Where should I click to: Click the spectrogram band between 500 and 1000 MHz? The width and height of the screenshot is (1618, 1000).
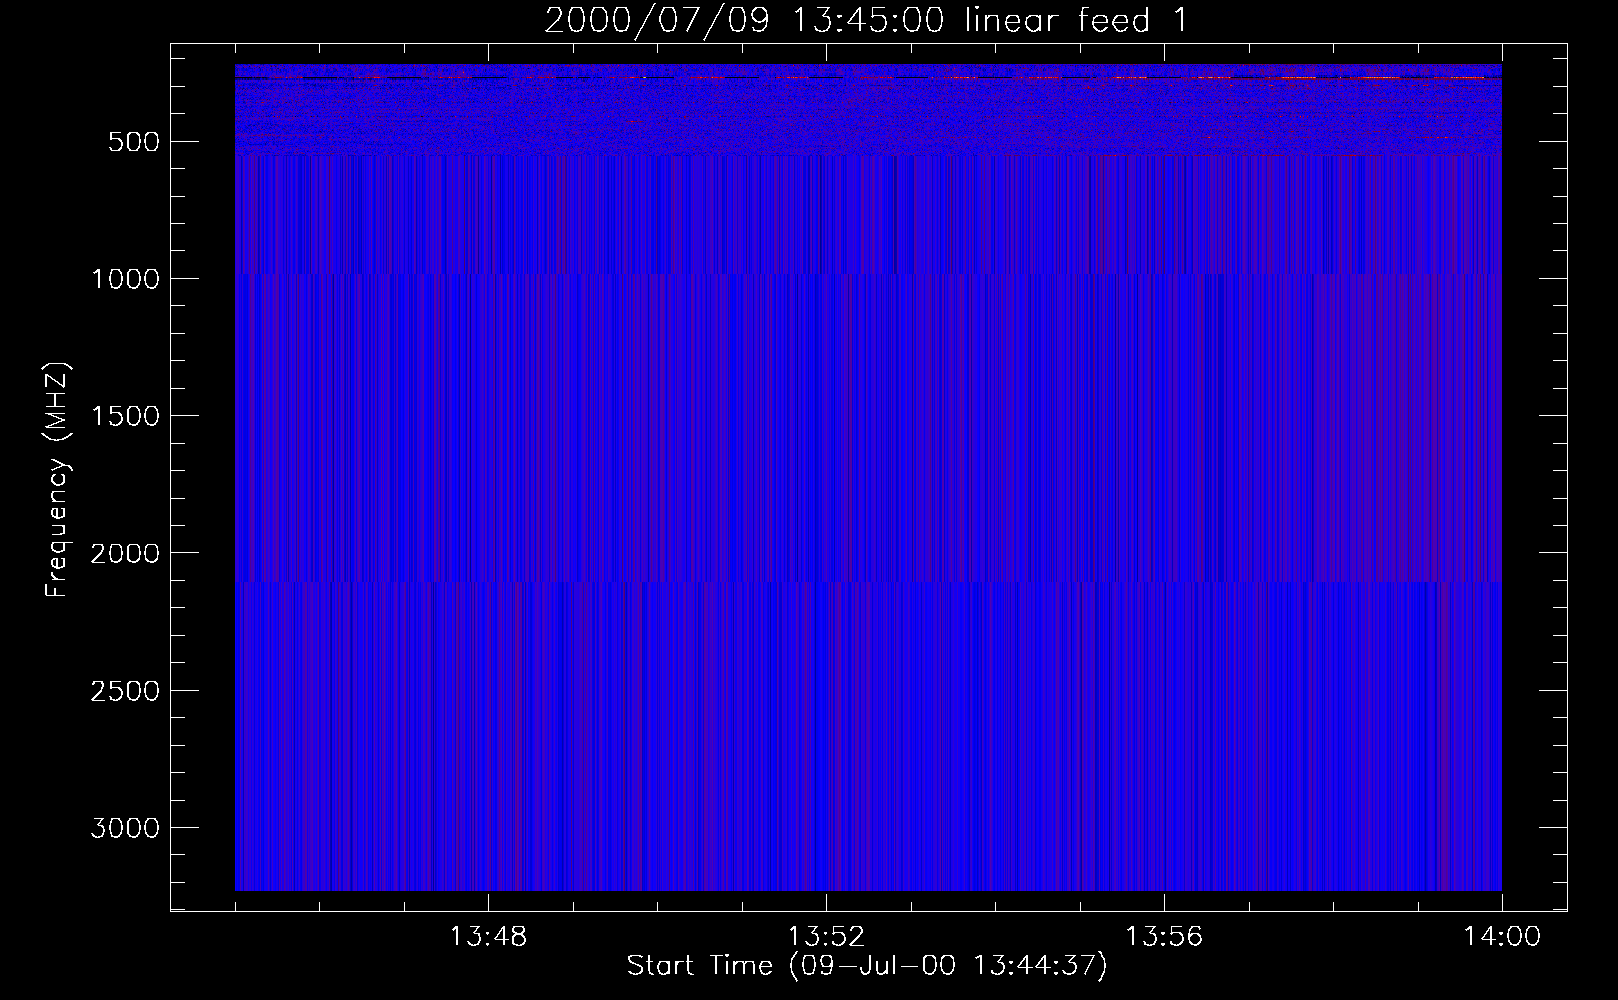click(866, 215)
